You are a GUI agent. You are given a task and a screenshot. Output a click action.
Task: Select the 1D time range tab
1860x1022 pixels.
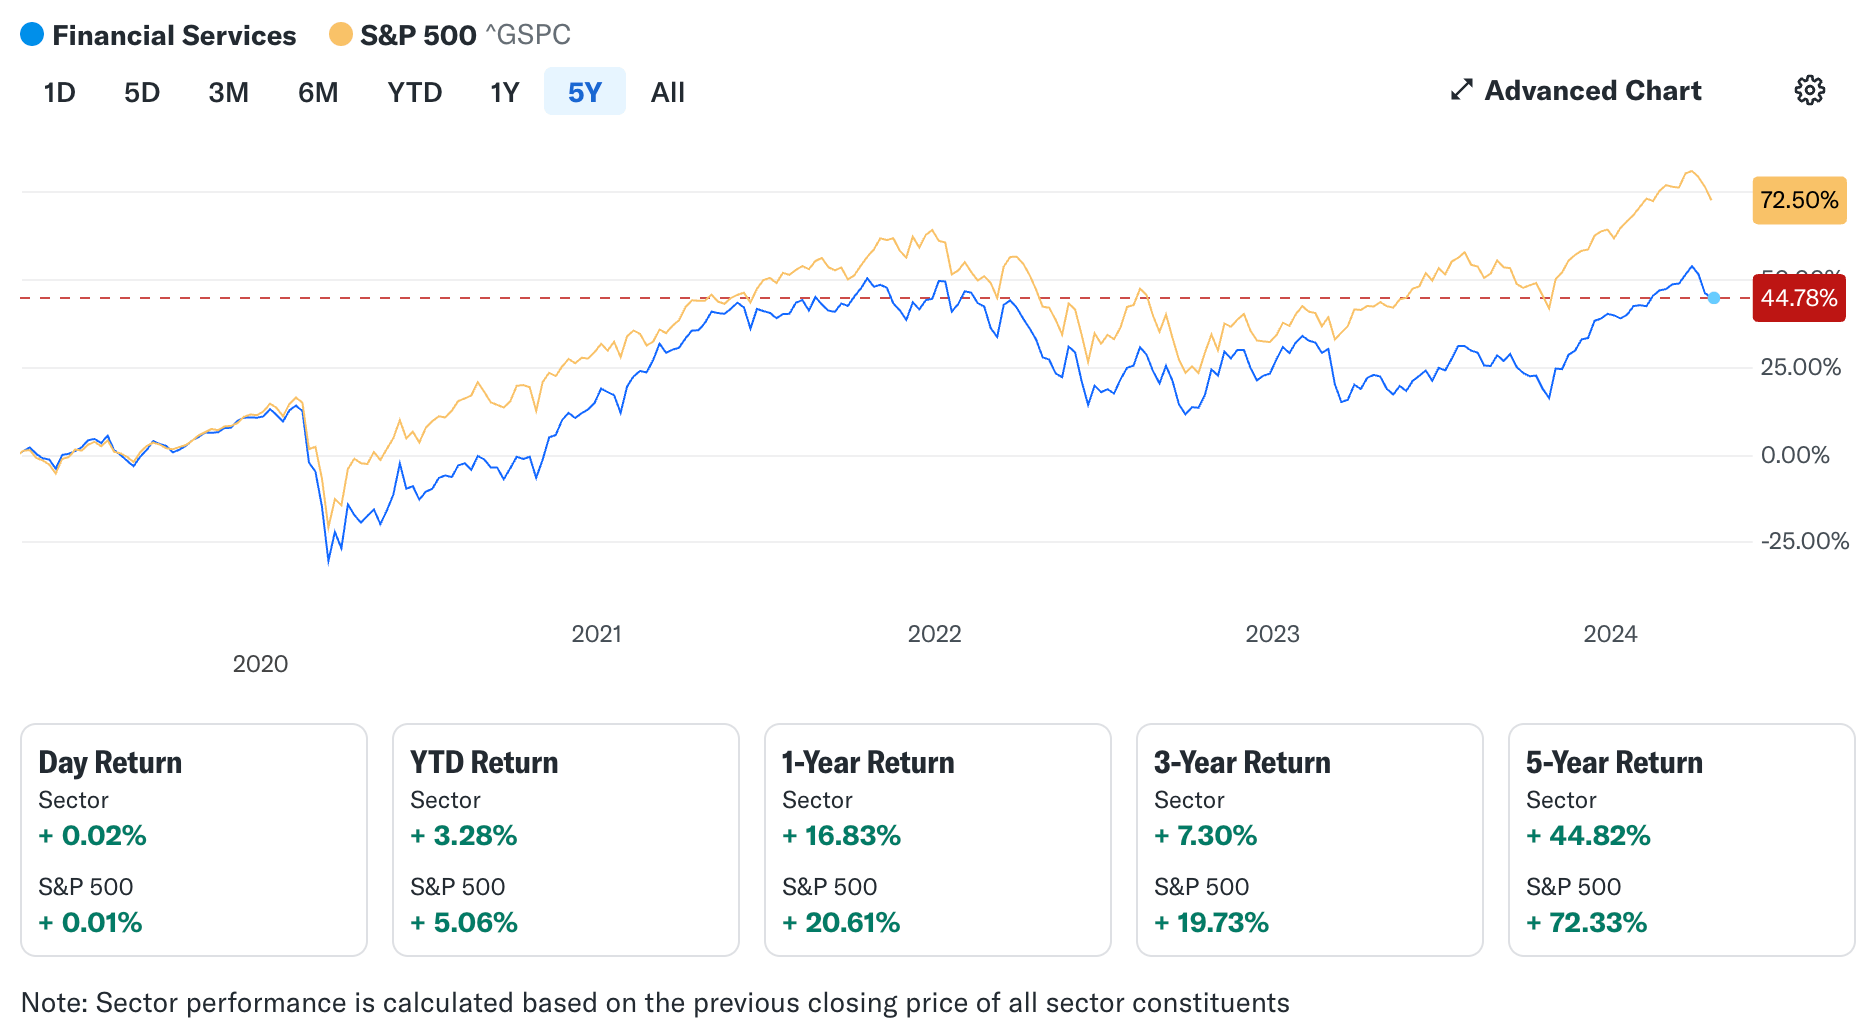pos(59,92)
